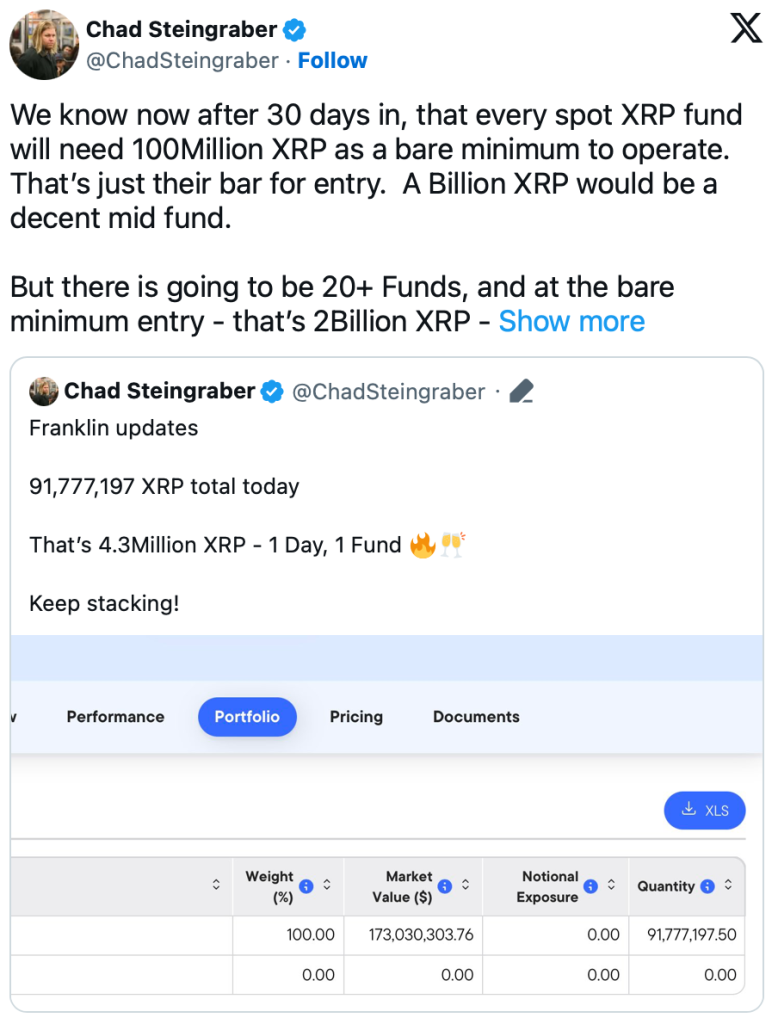Open the Pricing tab
This screenshot has height=1024, width=778.
[356, 717]
